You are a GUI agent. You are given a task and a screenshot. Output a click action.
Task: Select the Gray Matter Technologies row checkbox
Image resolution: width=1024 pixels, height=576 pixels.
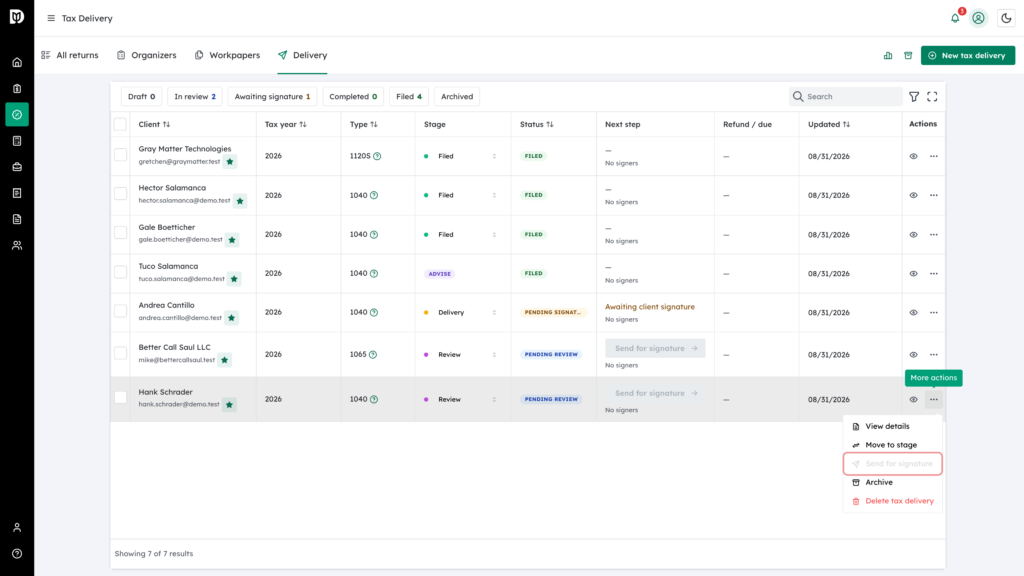click(x=120, y=155)
